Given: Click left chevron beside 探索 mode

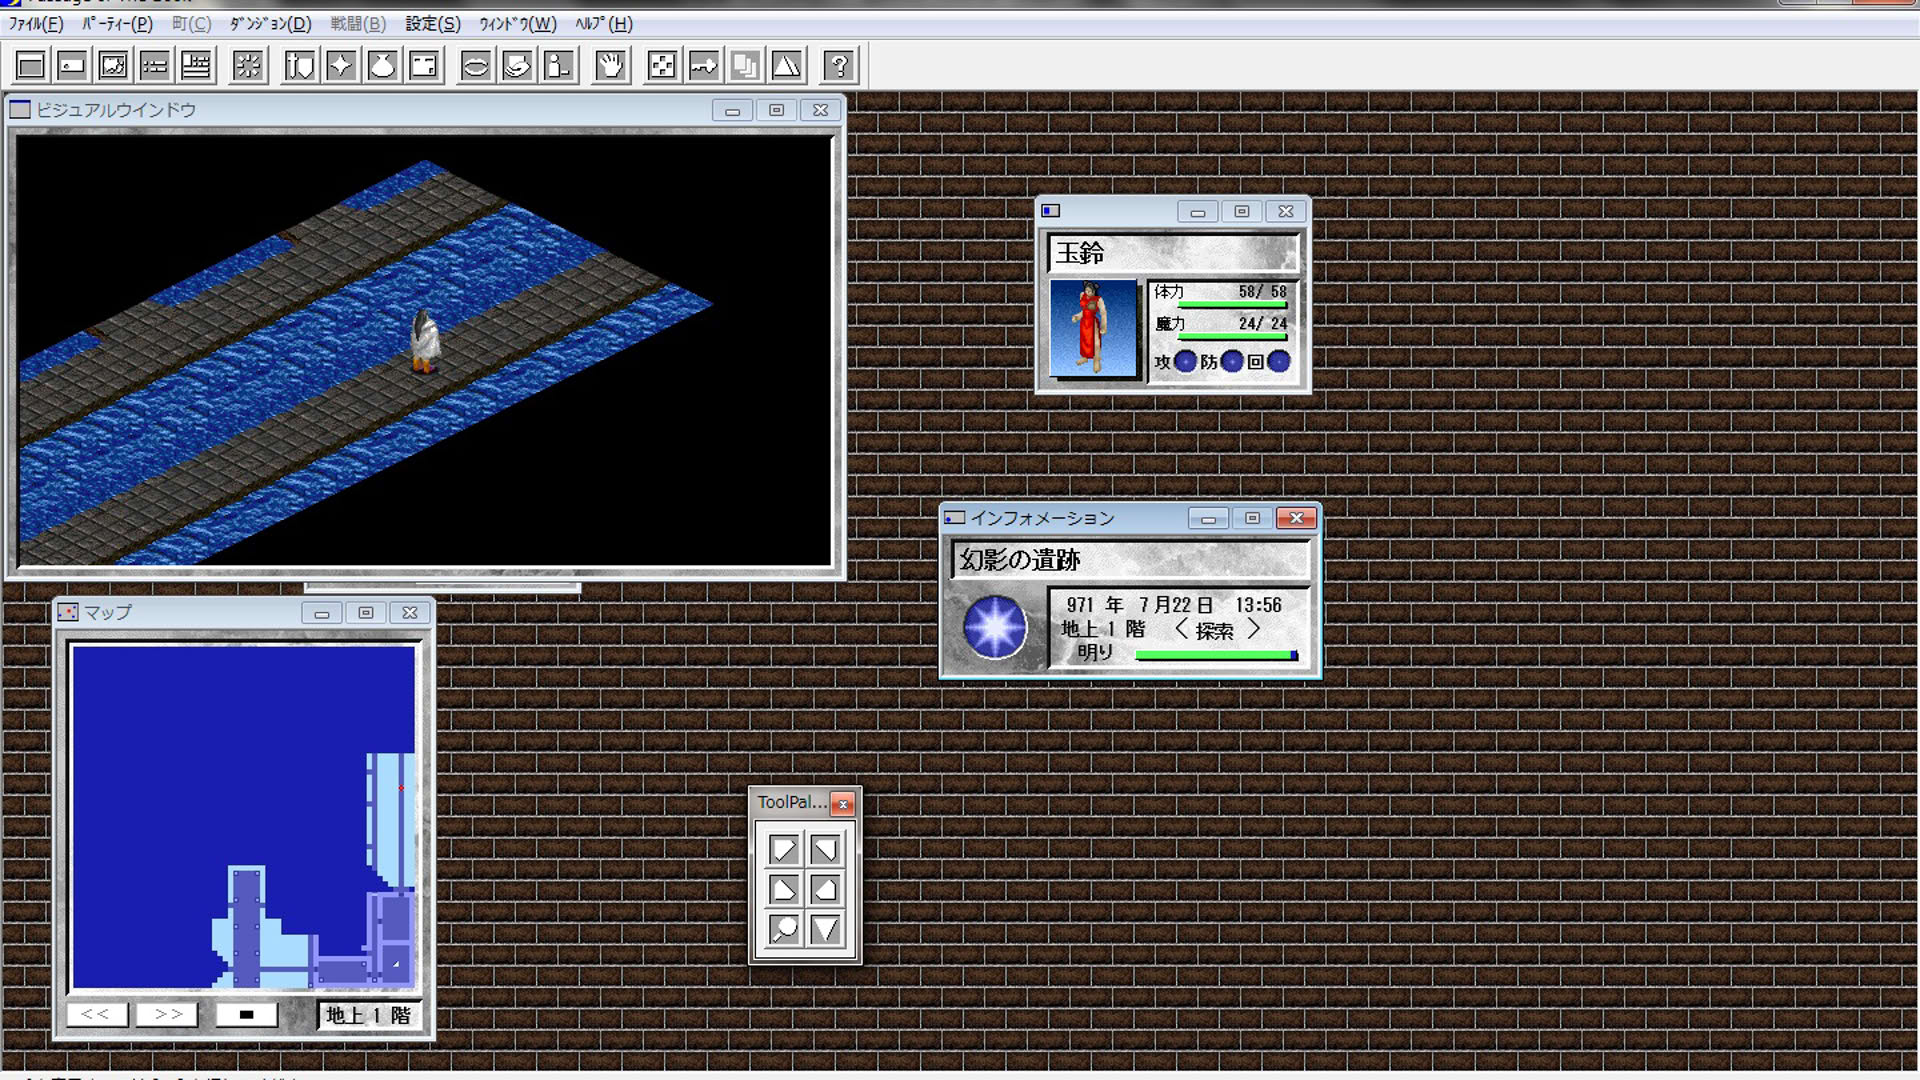Looking at the screenshot, I should 1181,629.
